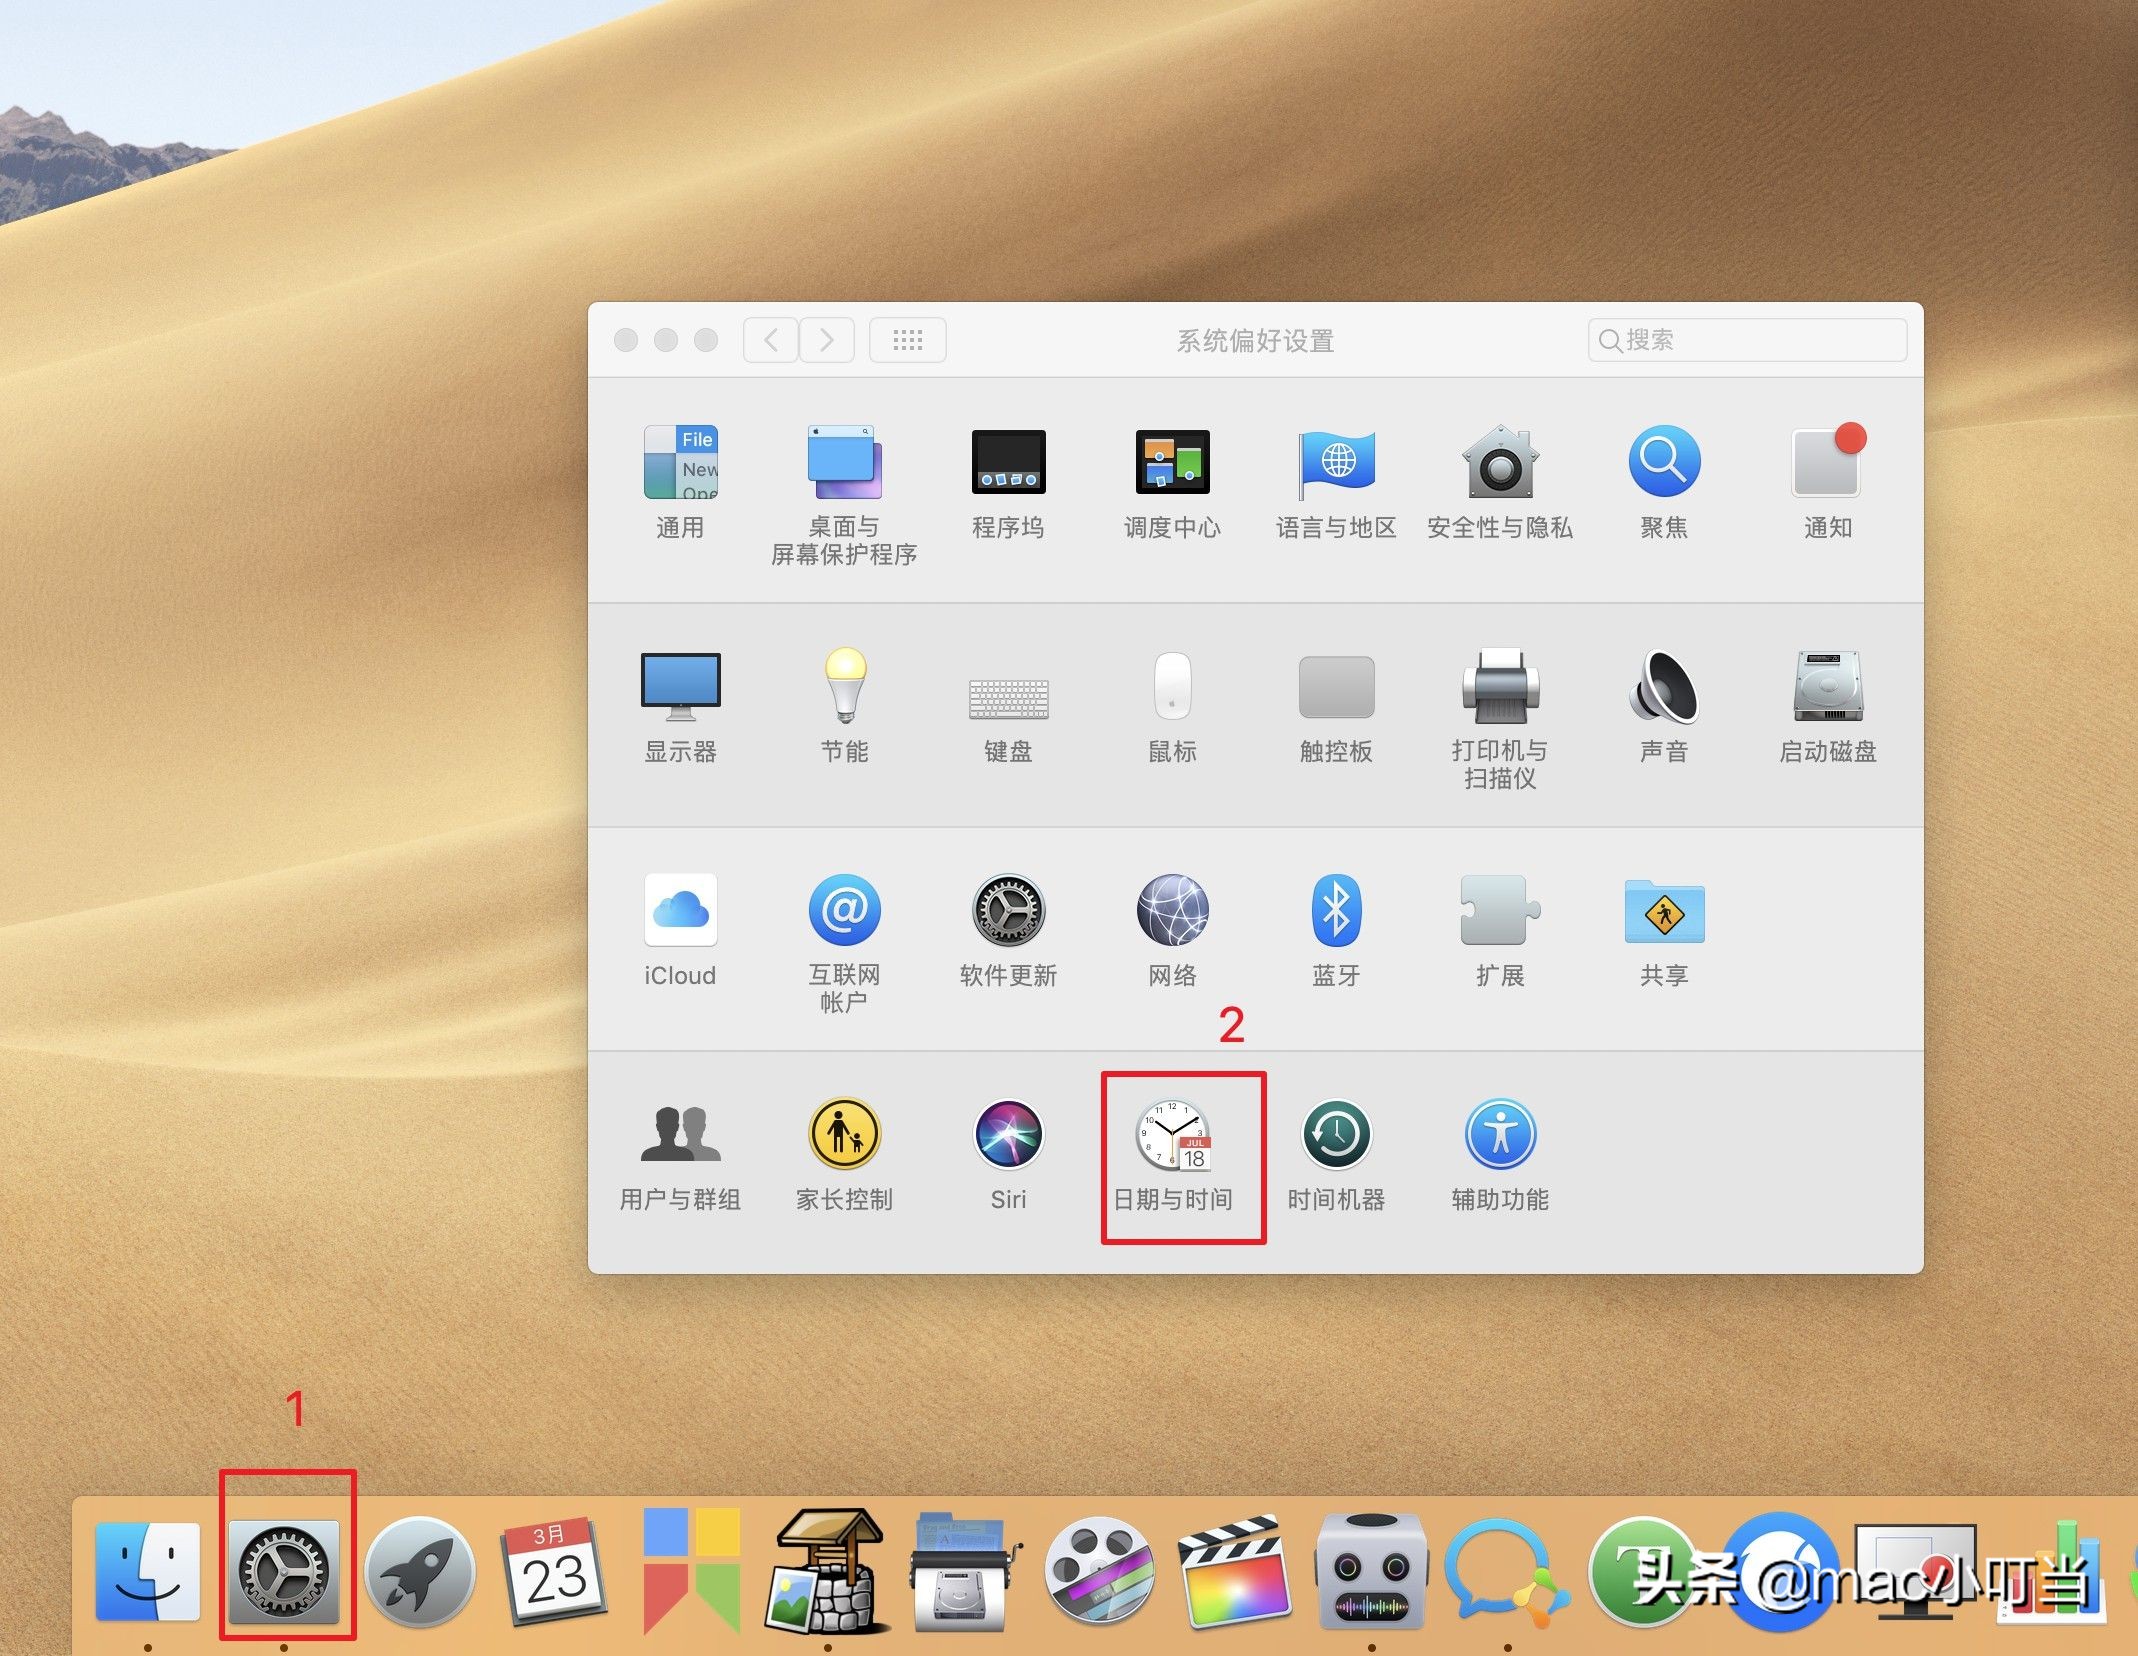Open 安全性与隐私 (Security & Privacy)
The image size is (2138, 1656).
(x=1499, y=463)
